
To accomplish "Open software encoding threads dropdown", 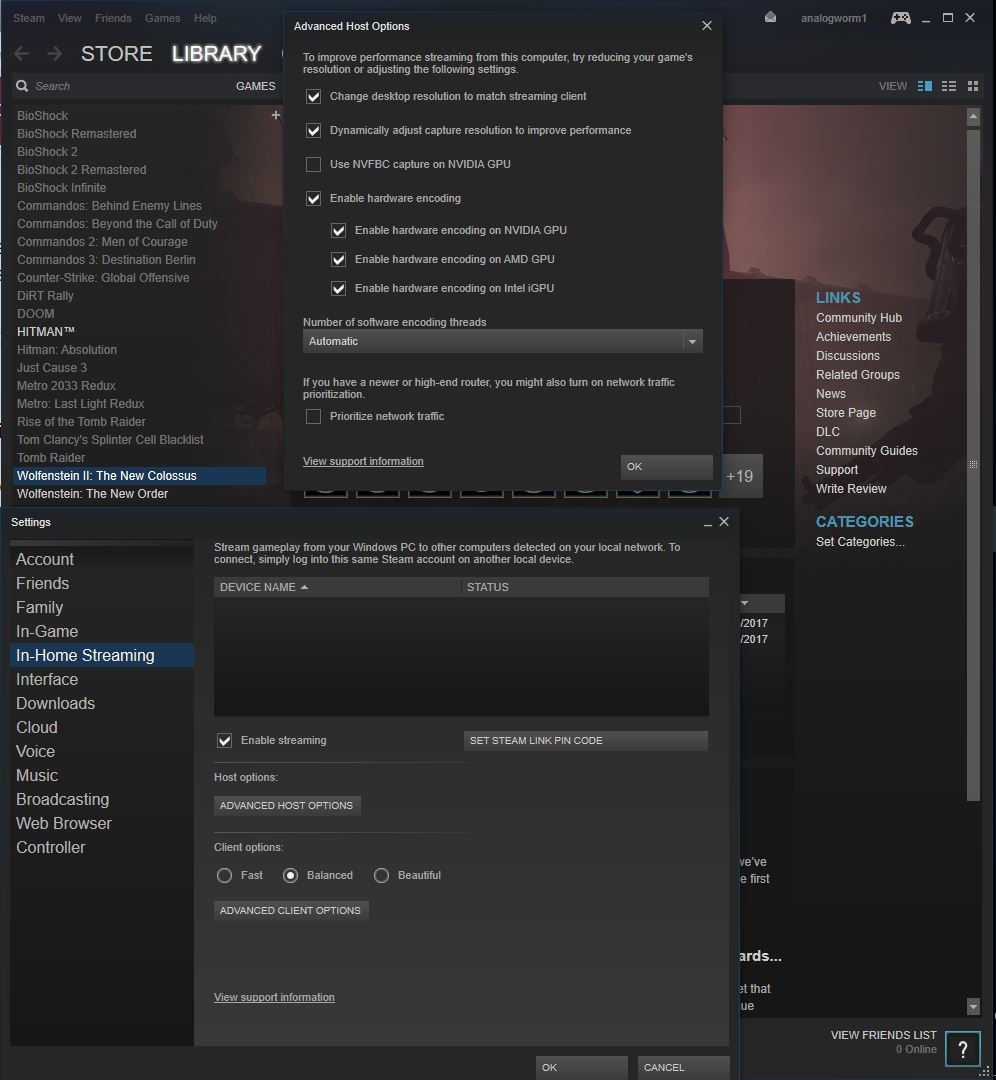I will (503, 341).
